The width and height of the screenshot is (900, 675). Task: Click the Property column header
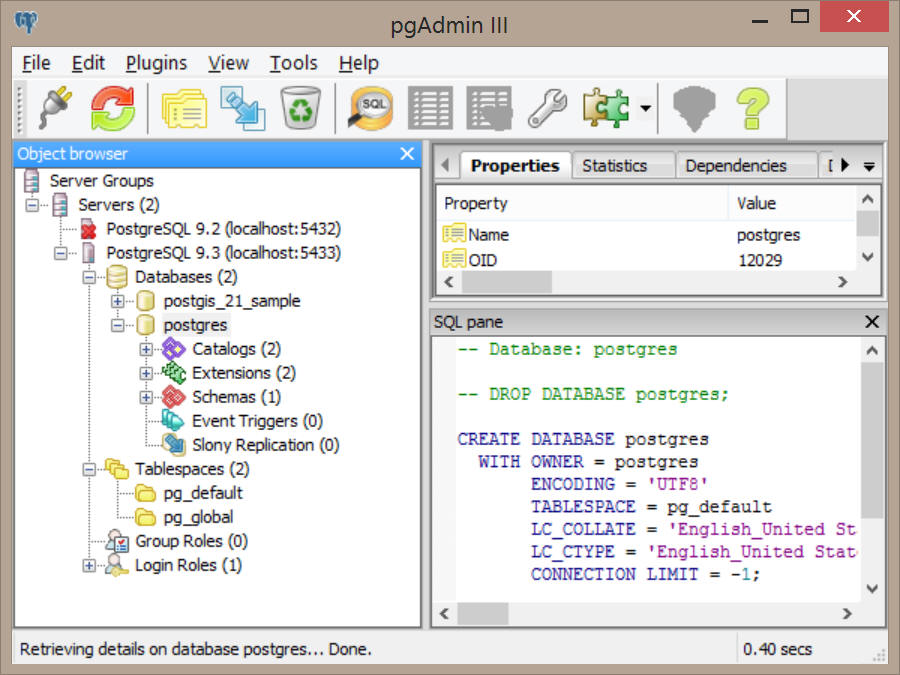coord(582,203)
